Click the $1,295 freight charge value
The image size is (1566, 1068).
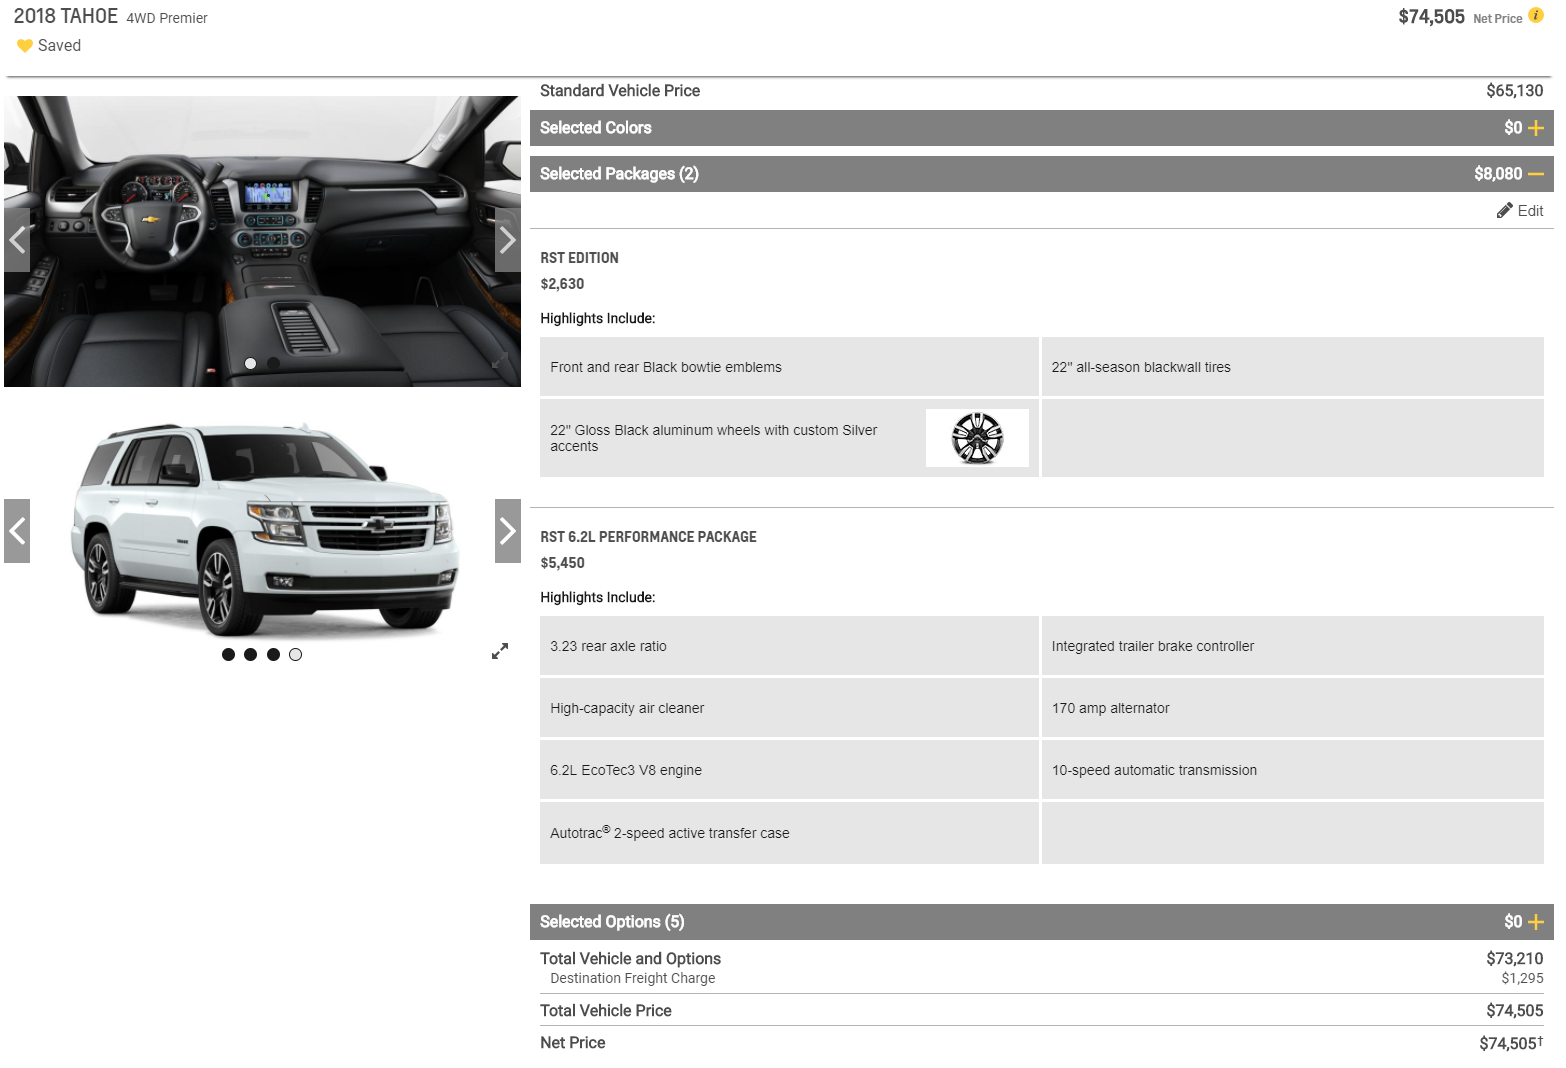pos(1522,979)
